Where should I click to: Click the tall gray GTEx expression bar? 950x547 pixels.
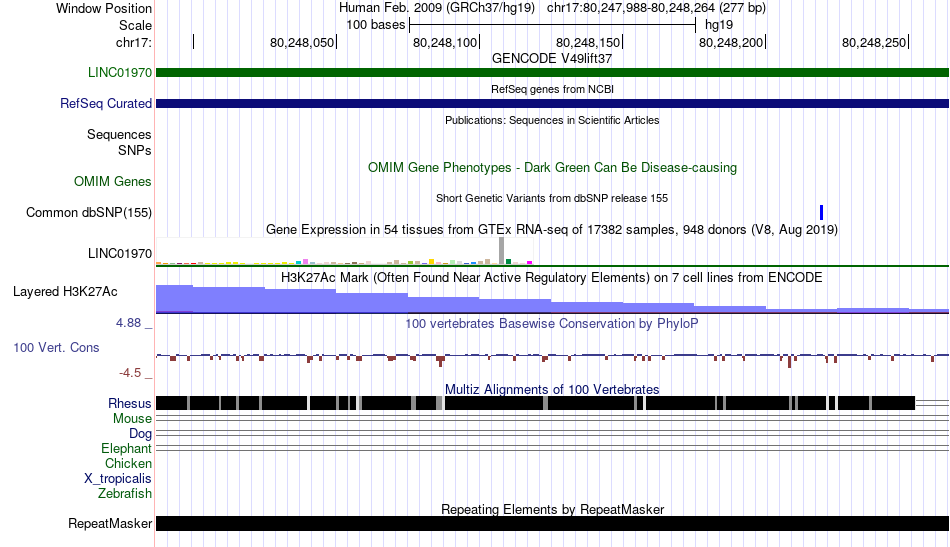pos(502,251)
